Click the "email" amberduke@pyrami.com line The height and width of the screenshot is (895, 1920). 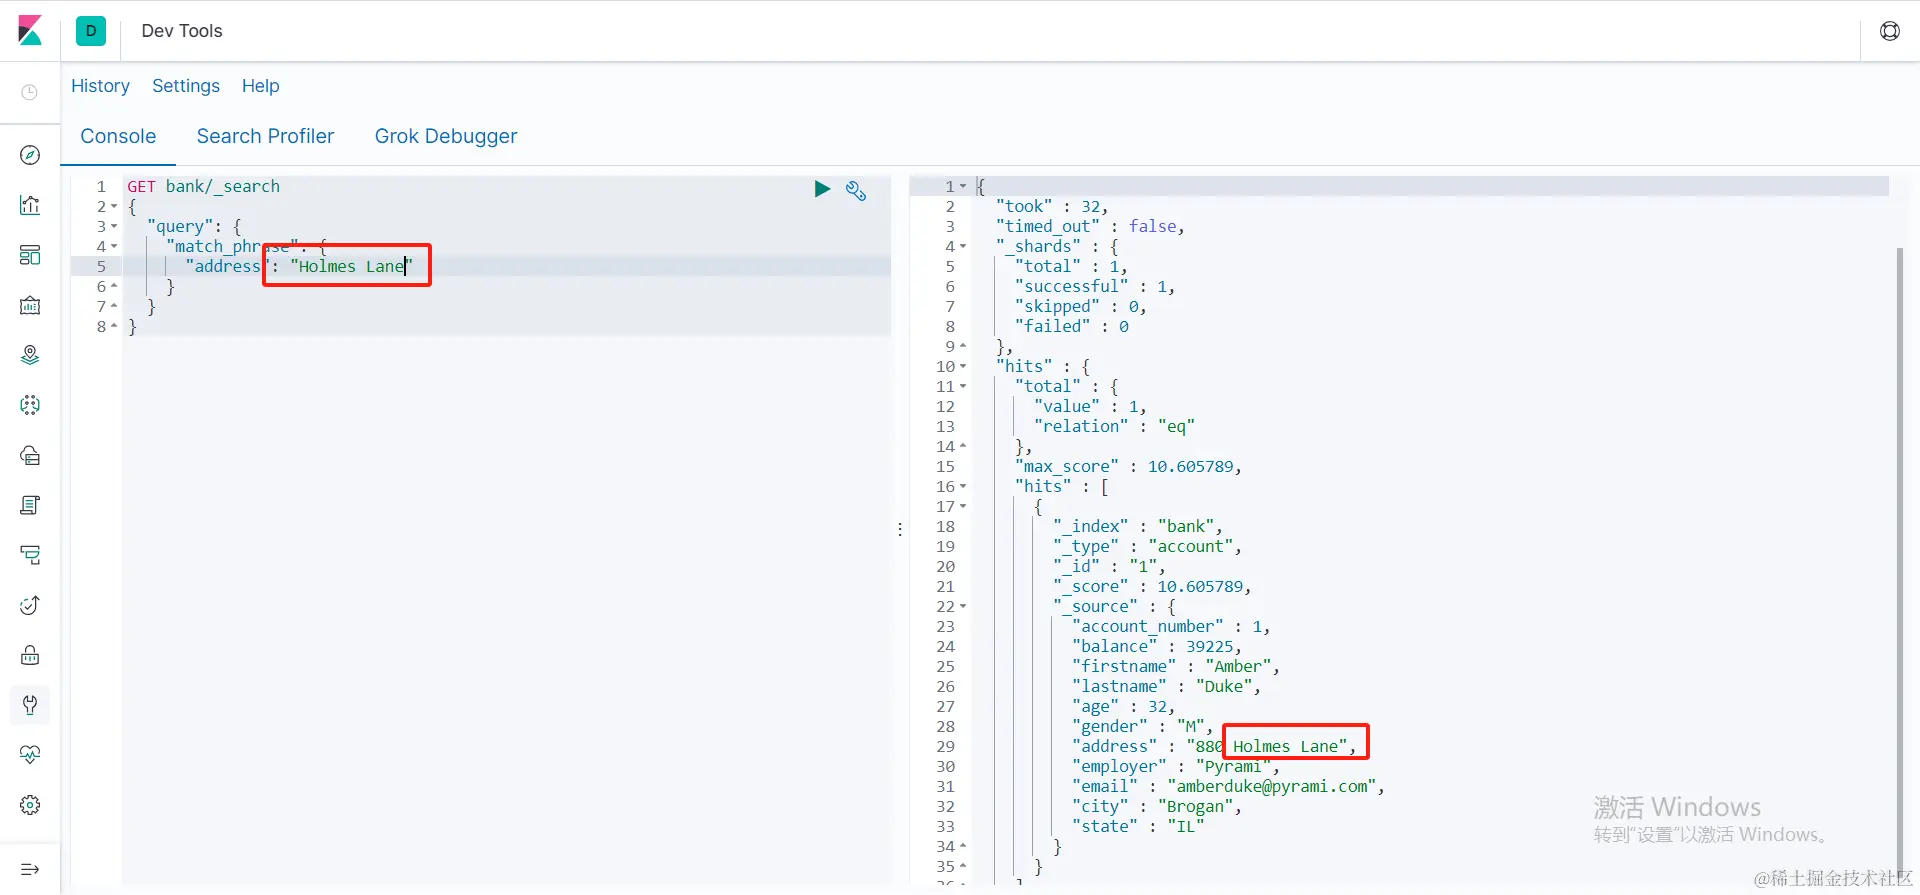coord(1228,787)
